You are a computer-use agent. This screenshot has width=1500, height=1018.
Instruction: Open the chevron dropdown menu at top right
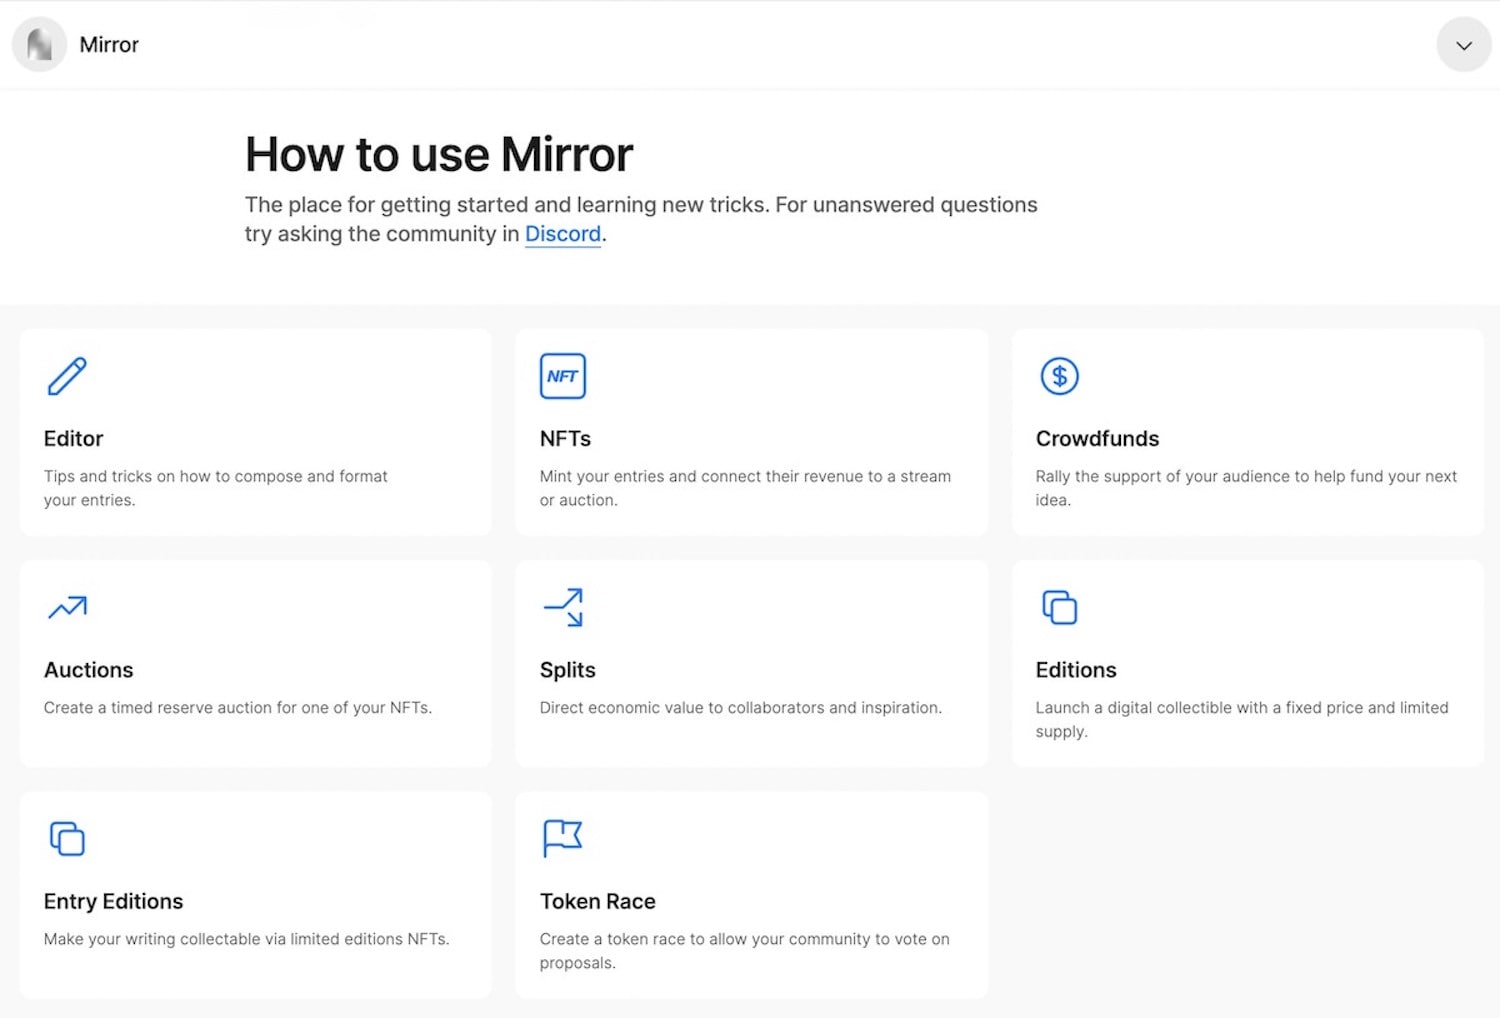(1464, 45)
